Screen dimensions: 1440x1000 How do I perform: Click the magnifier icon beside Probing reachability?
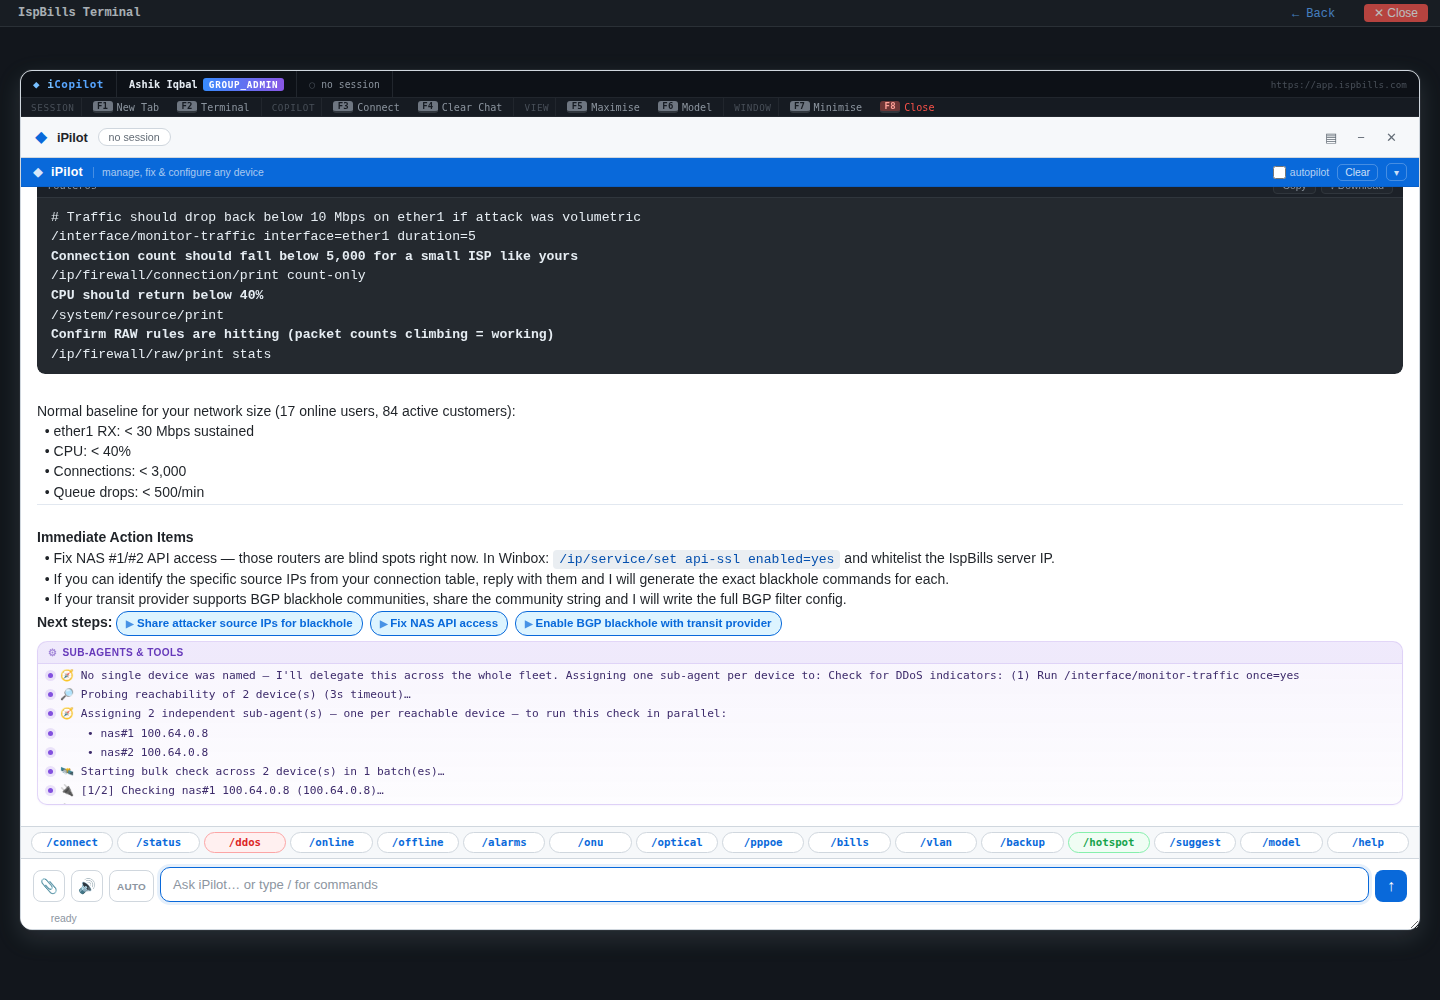67,695
